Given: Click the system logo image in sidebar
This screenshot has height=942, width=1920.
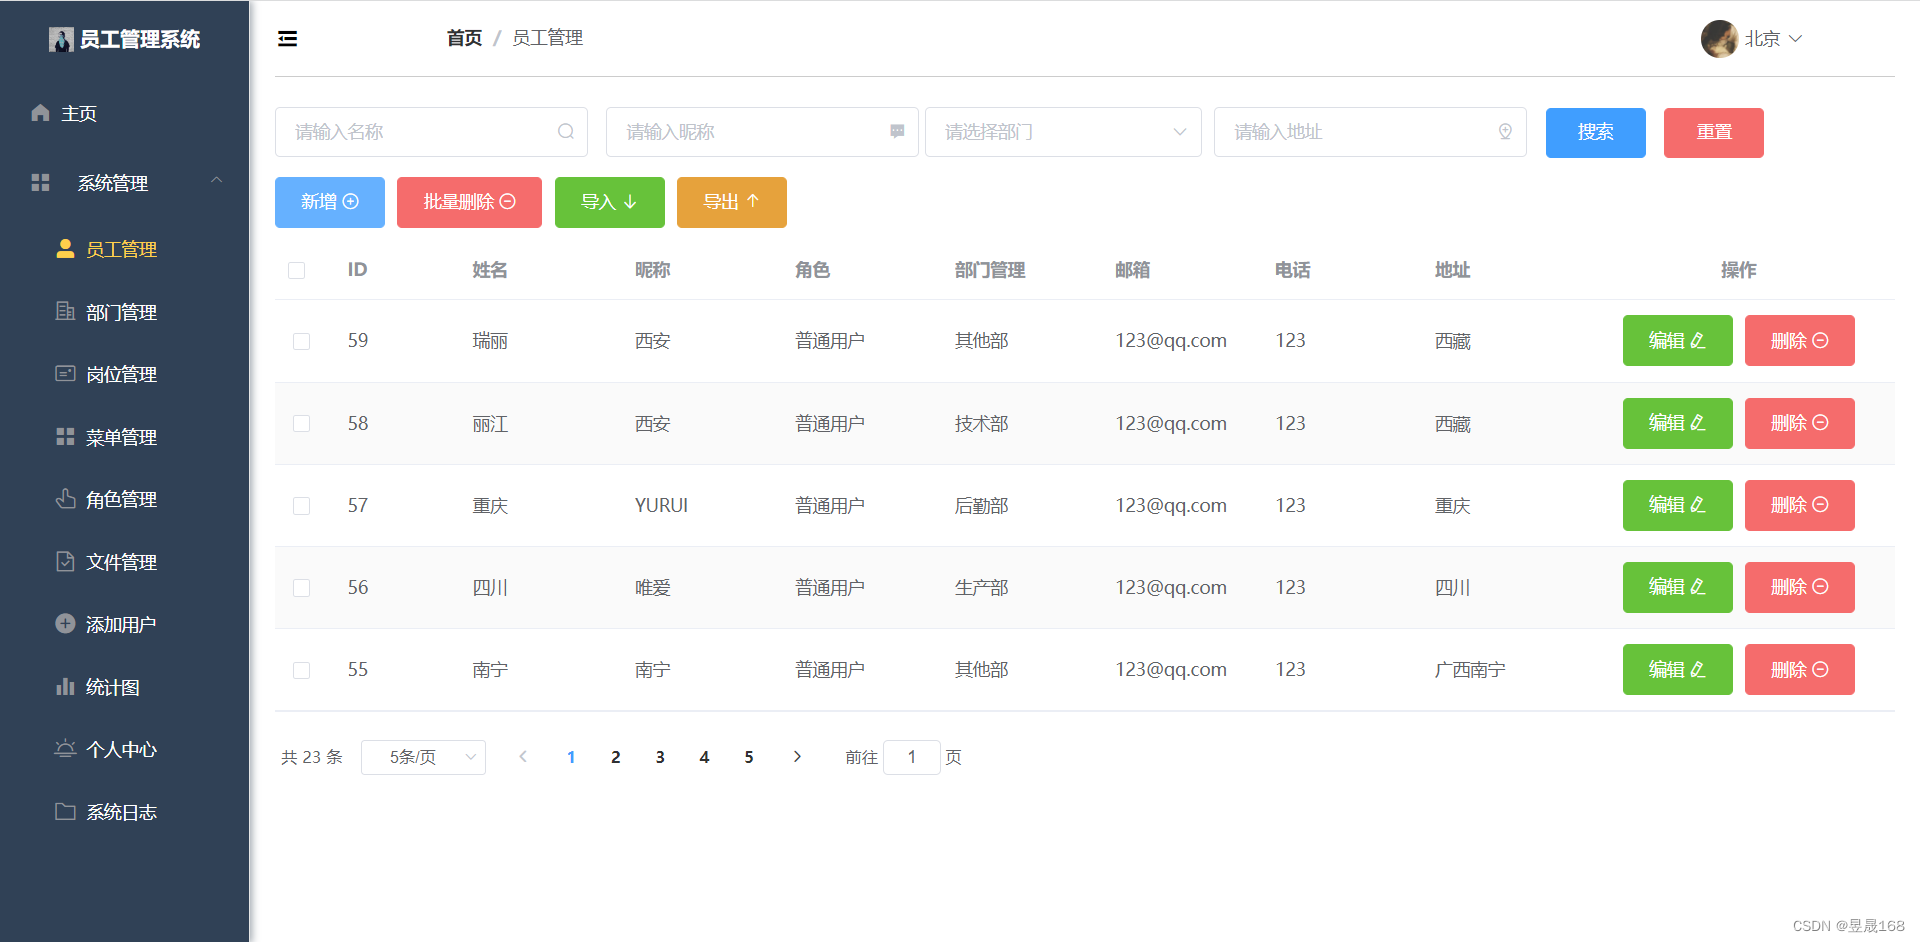Looking at the screenshot, I should pos(61,39).
